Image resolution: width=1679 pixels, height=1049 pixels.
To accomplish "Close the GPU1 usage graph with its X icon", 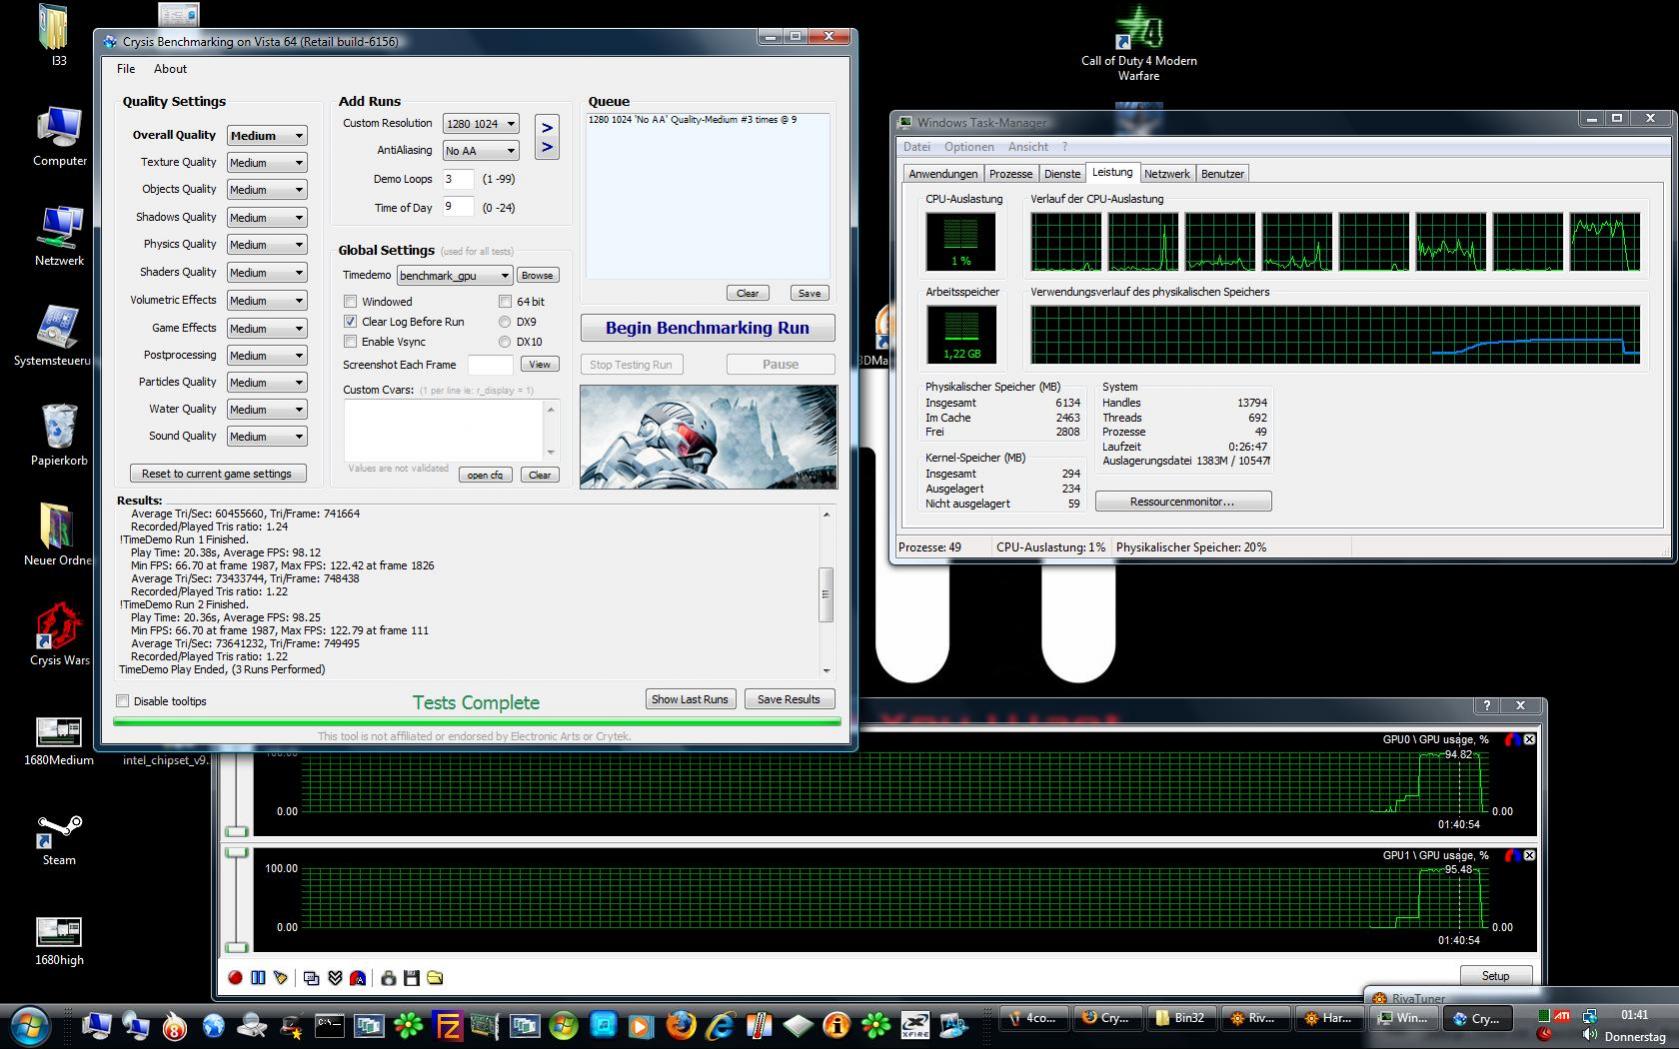I will (1529, 855).
